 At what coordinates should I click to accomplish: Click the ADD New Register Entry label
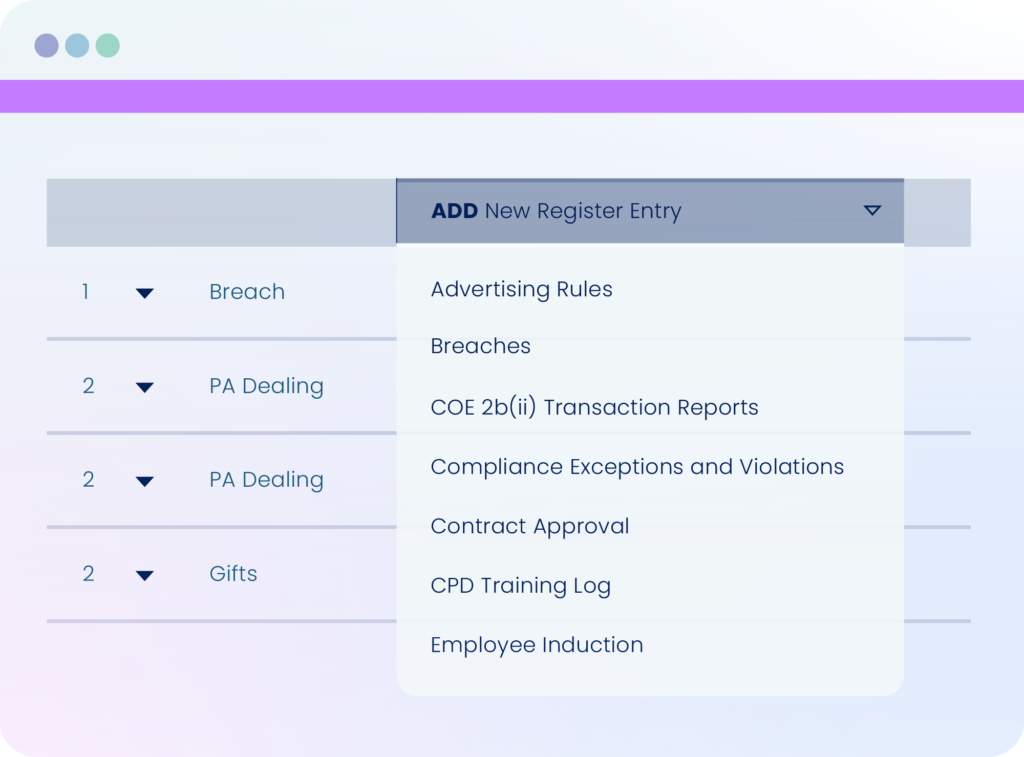[x=556, y=211]
